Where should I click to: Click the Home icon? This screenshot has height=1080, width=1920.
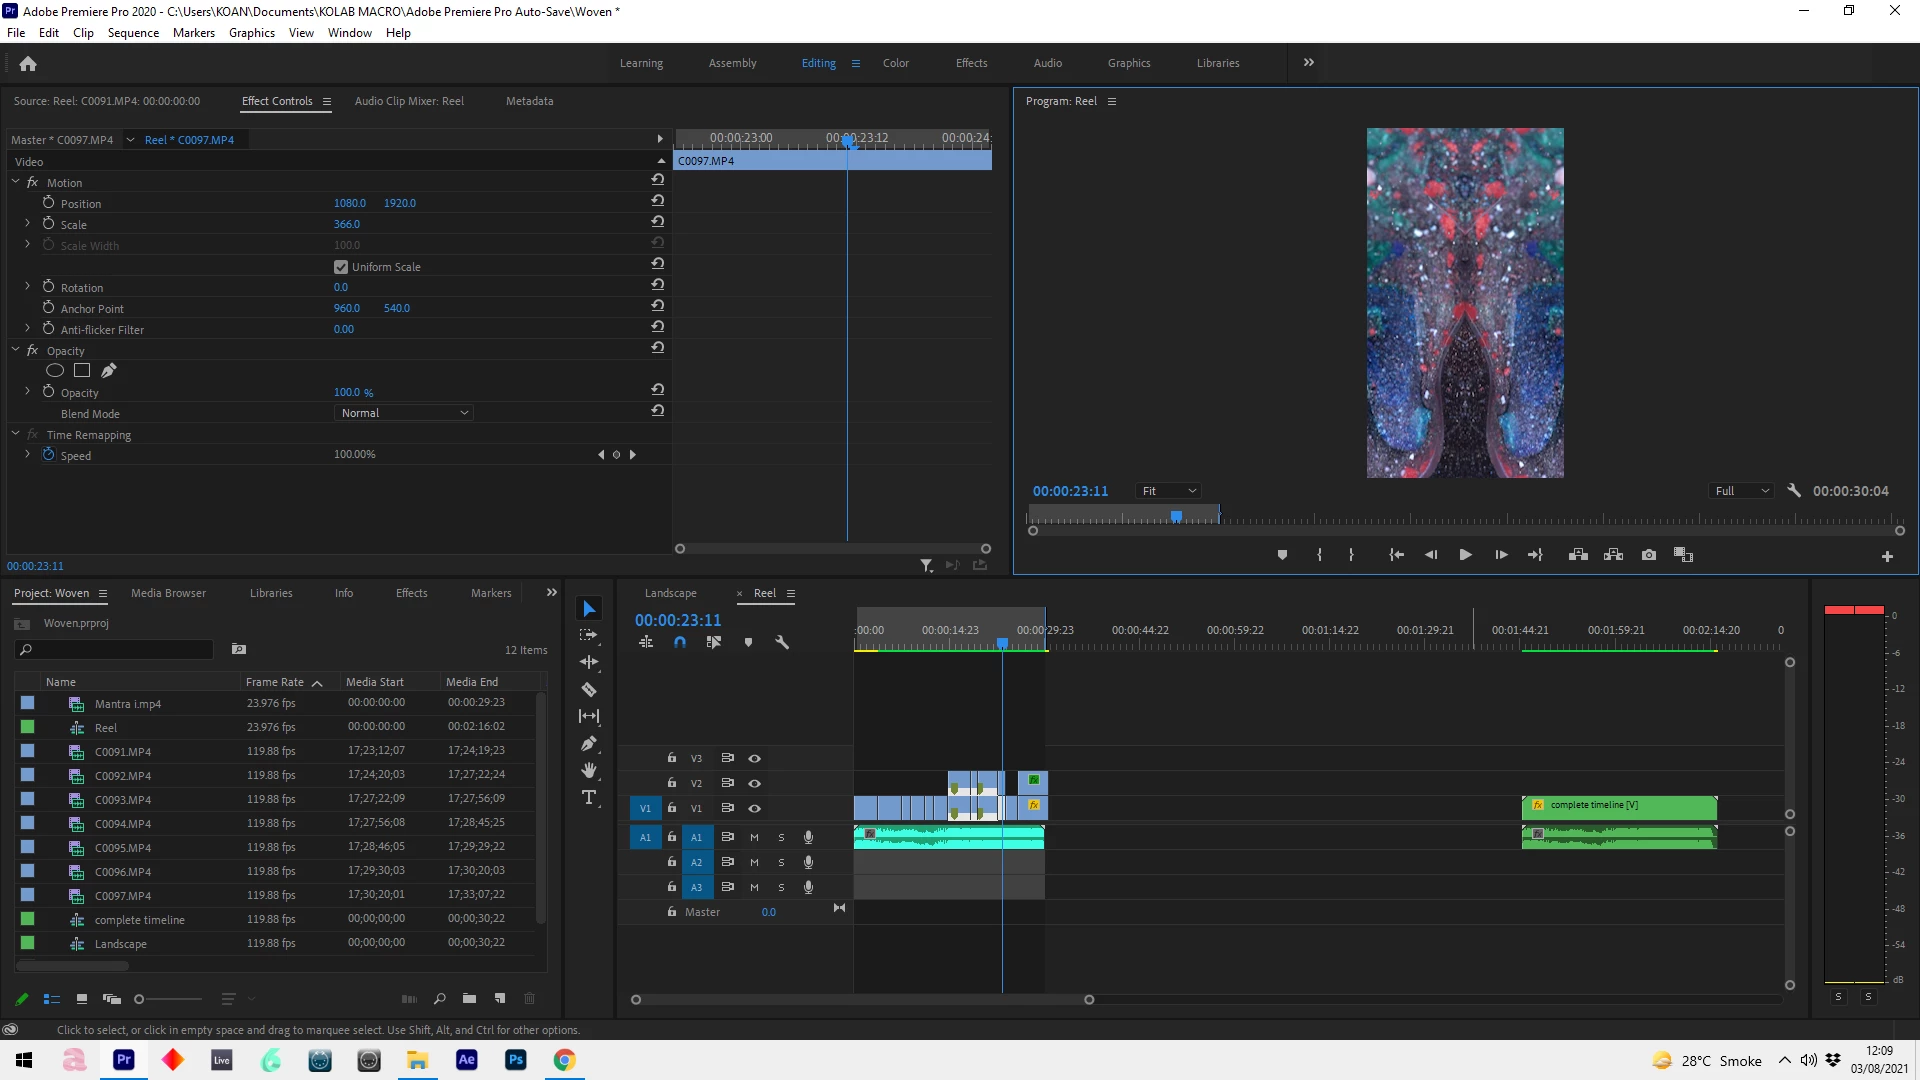pos(28,64)
